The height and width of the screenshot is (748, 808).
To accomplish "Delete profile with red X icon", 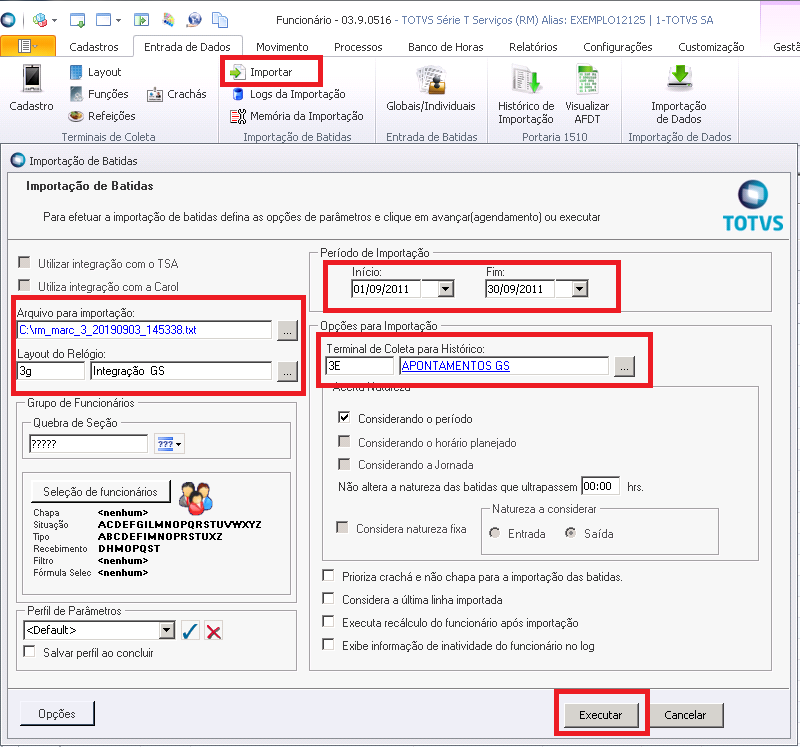I will click(x=213, y=631).
